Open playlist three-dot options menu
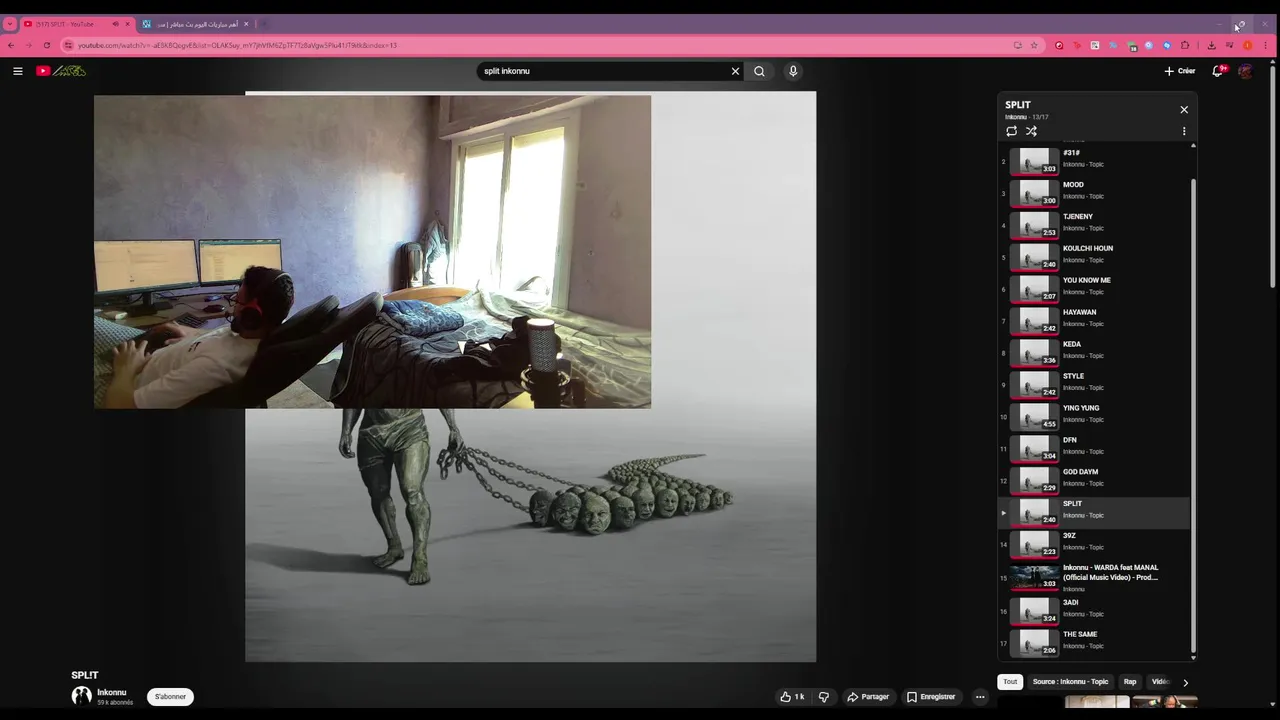The width and height of the screenshot is (1280, 720). [x=1184, y=131]
